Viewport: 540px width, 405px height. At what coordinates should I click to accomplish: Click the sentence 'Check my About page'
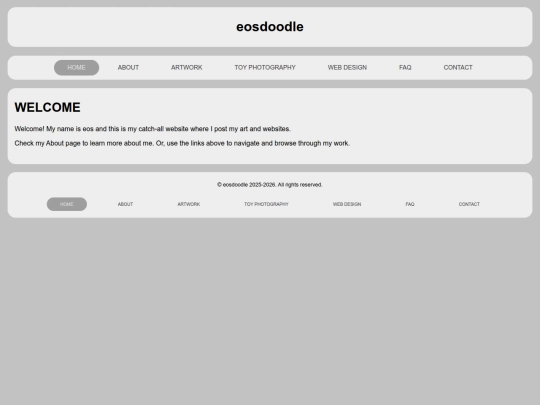[x=182, y=143]
